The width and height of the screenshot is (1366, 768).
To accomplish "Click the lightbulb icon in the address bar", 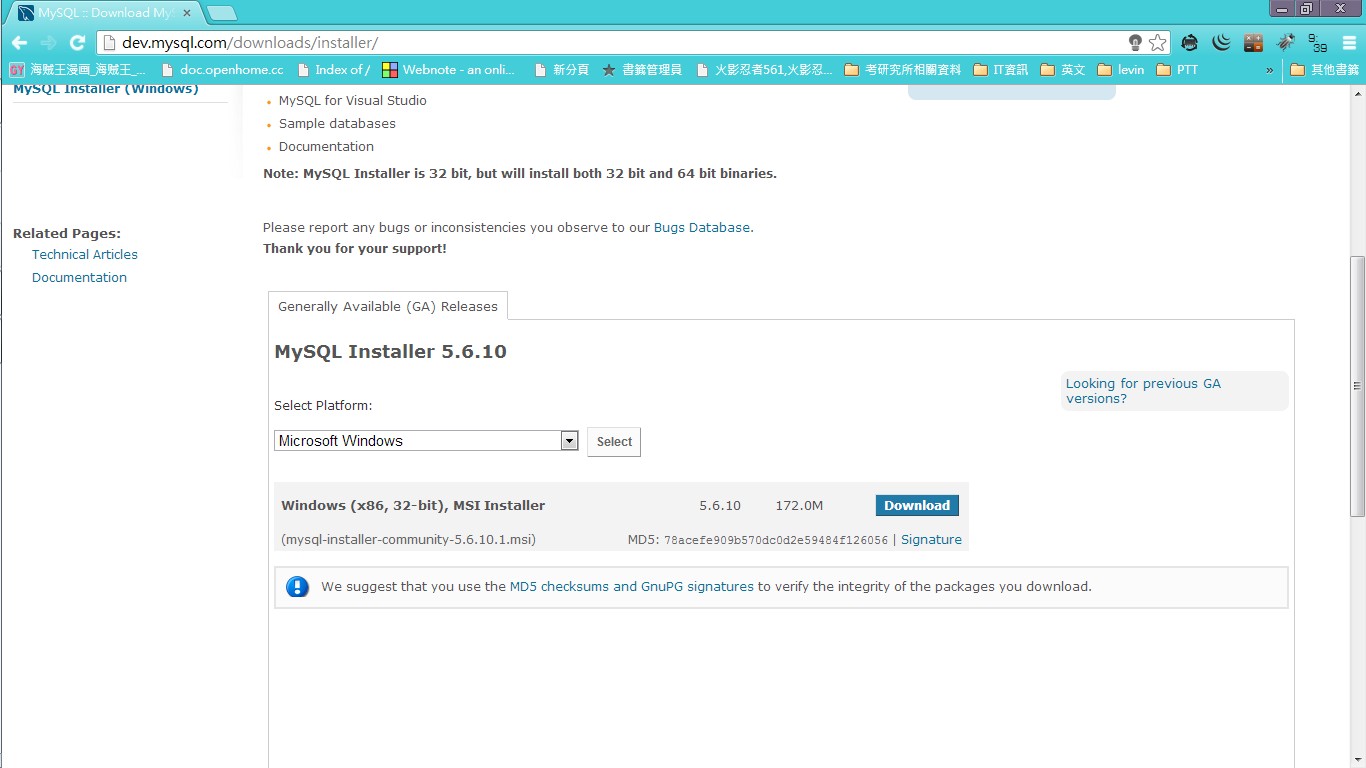I will pyautogui.click(x=1135, y=43).
